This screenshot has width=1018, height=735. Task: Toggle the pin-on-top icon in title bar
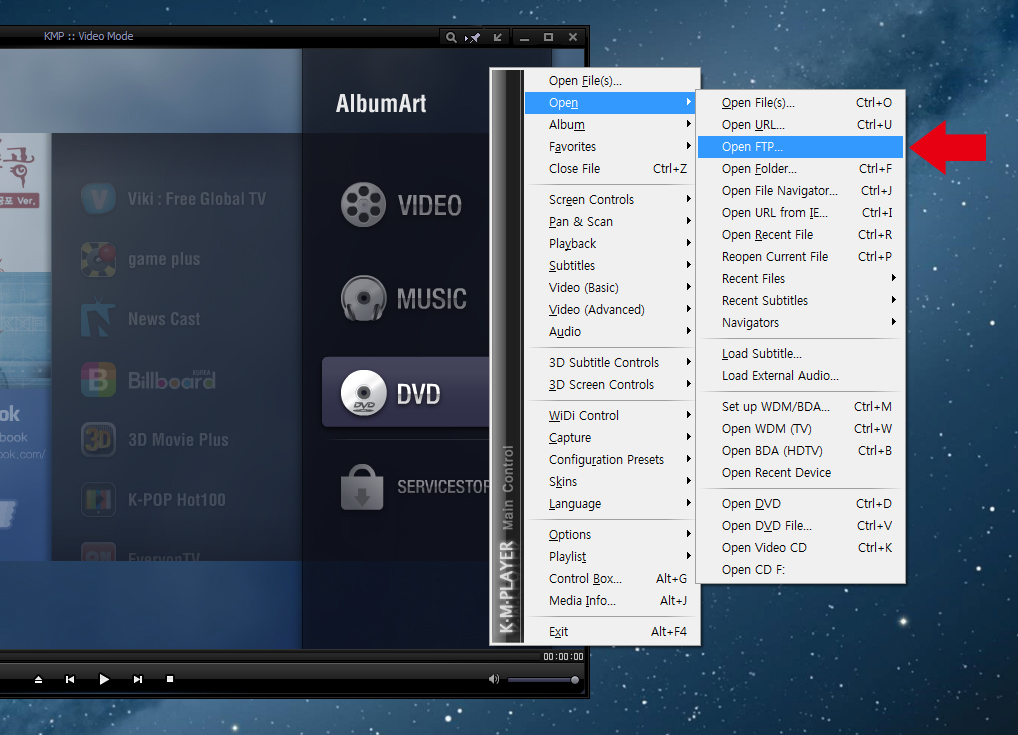473,38
